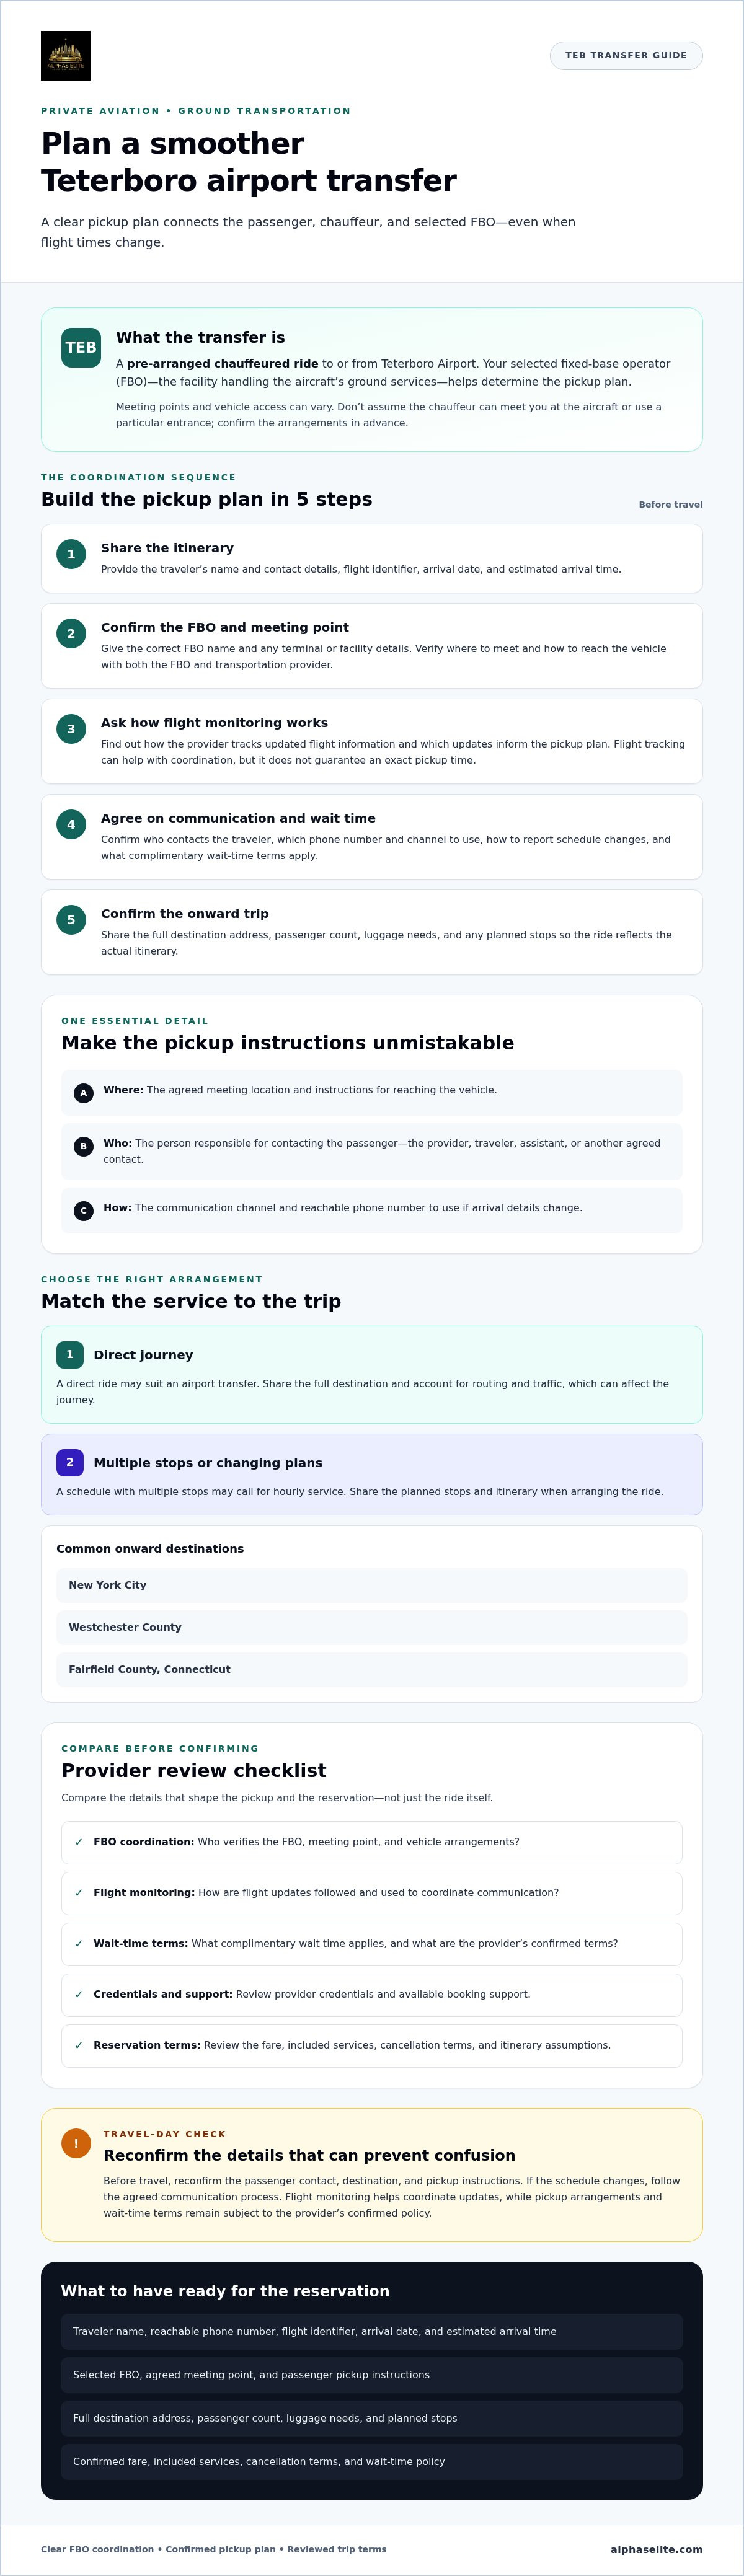Viewport: 744px width, 2576px height.
Task: Click the Selected FBO reservation item row
Action: click(x=372, y=2375)
